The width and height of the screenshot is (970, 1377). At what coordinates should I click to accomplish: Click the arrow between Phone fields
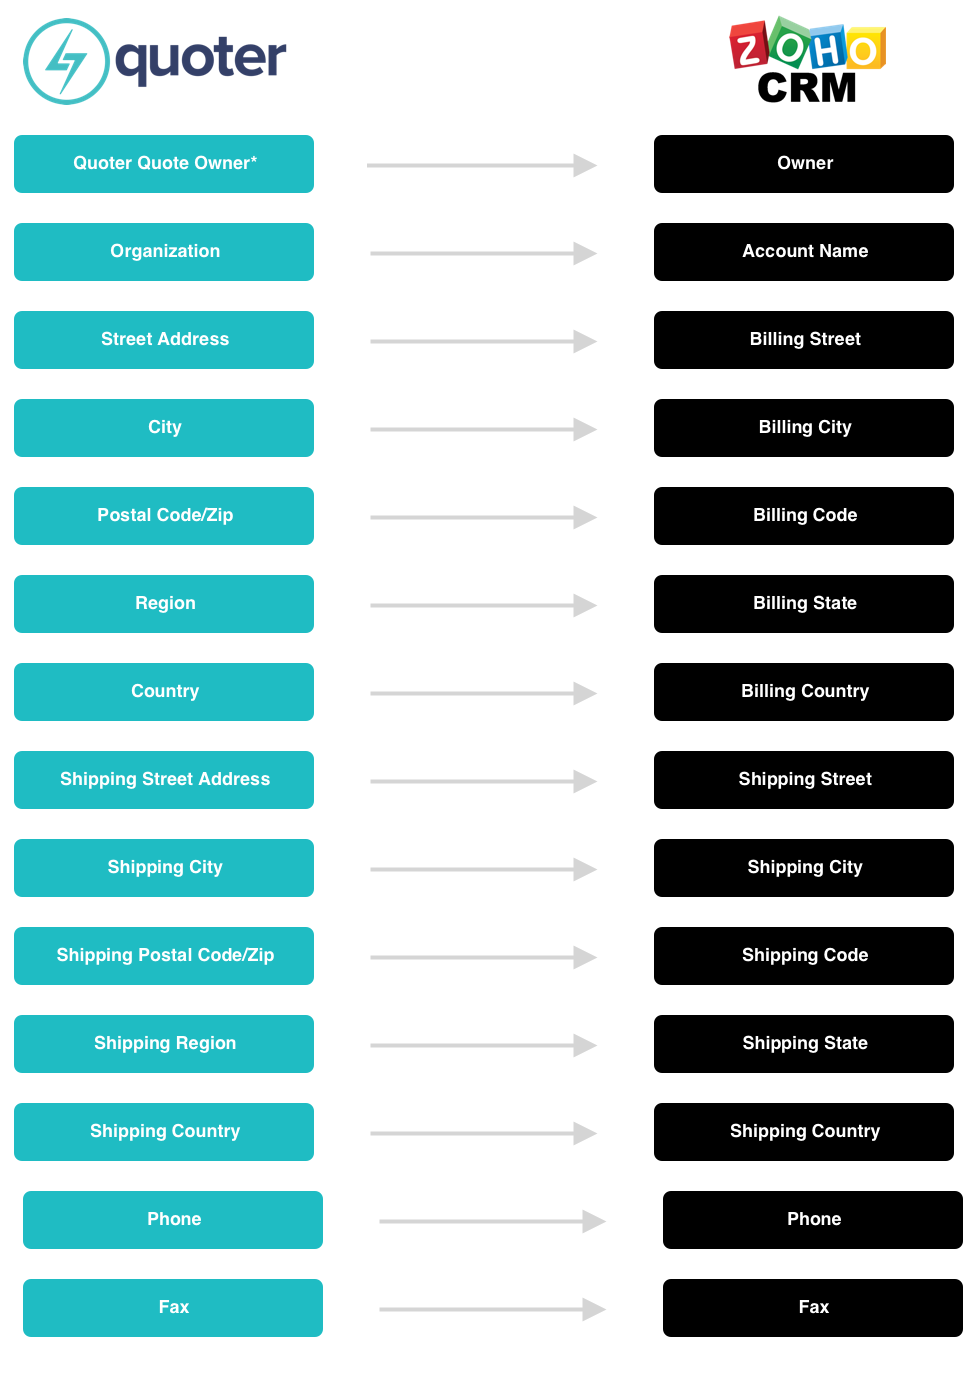point(492,1221)
